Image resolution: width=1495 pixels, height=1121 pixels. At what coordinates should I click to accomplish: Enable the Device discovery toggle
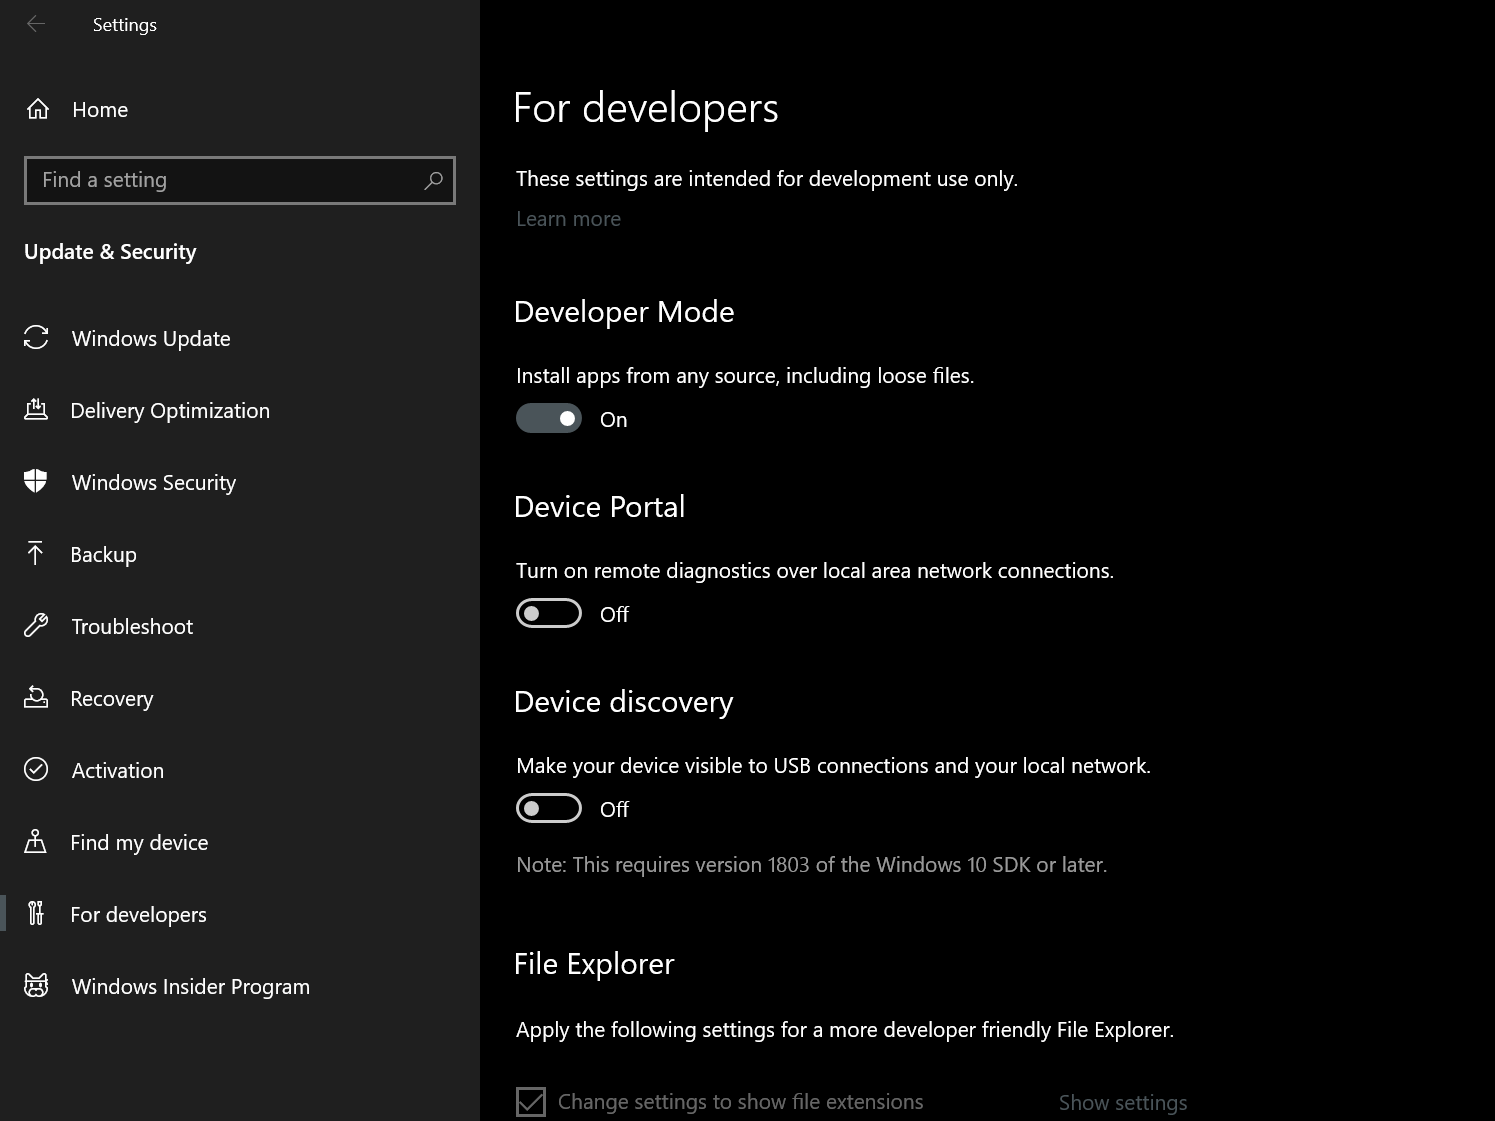coord(549,809)
